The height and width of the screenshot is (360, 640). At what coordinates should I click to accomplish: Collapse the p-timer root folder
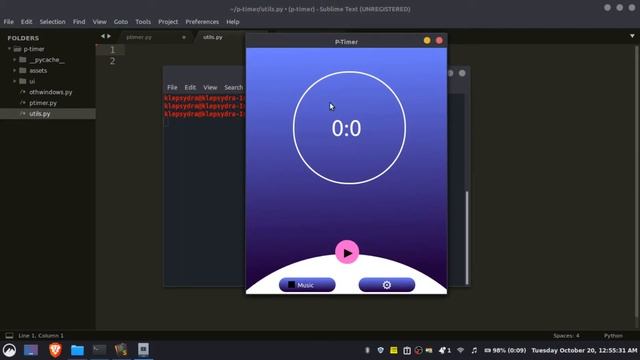coord(9,49)
